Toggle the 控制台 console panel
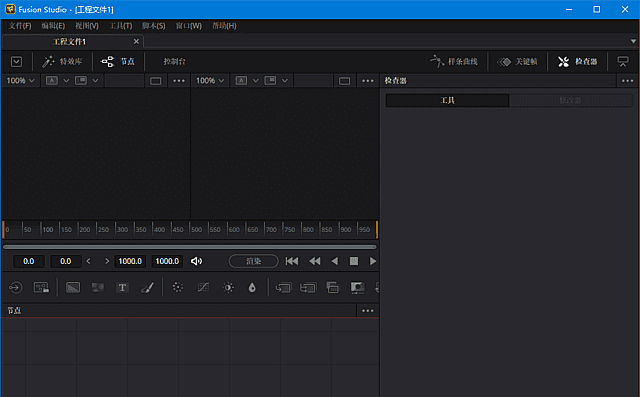Image resolution: width=640 pixels, height=397 pixels. pyautogui.click(x=175, y=62)
